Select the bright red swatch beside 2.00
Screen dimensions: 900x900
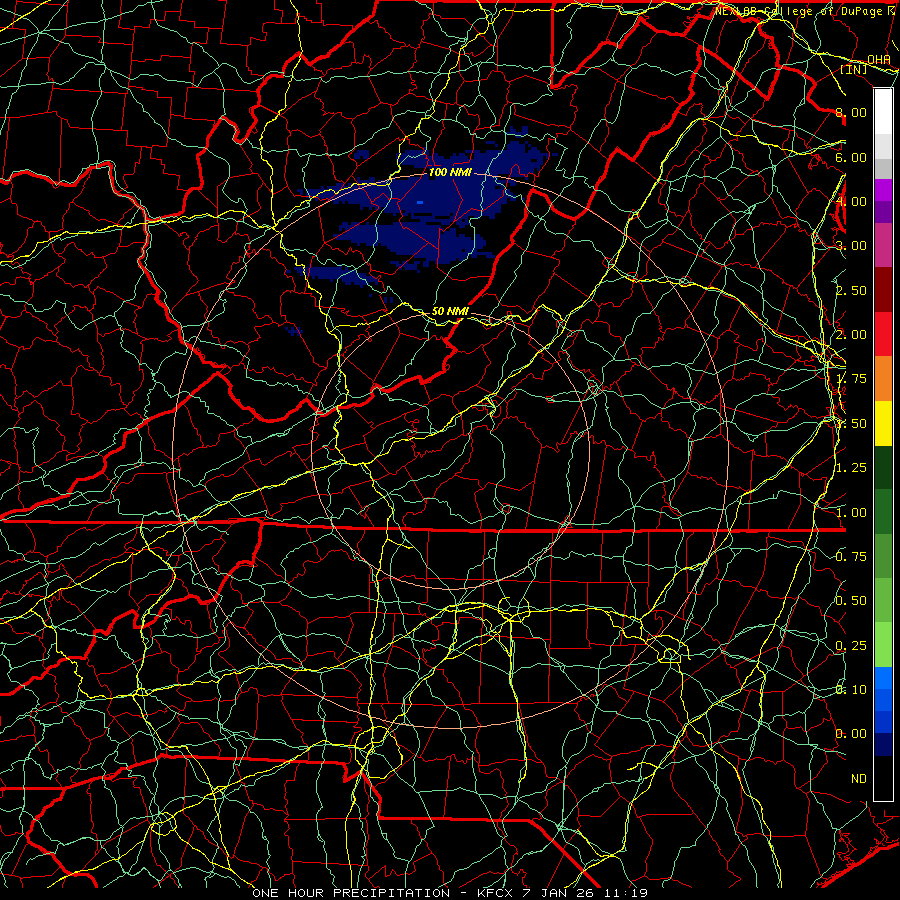(x=883, y=334)
